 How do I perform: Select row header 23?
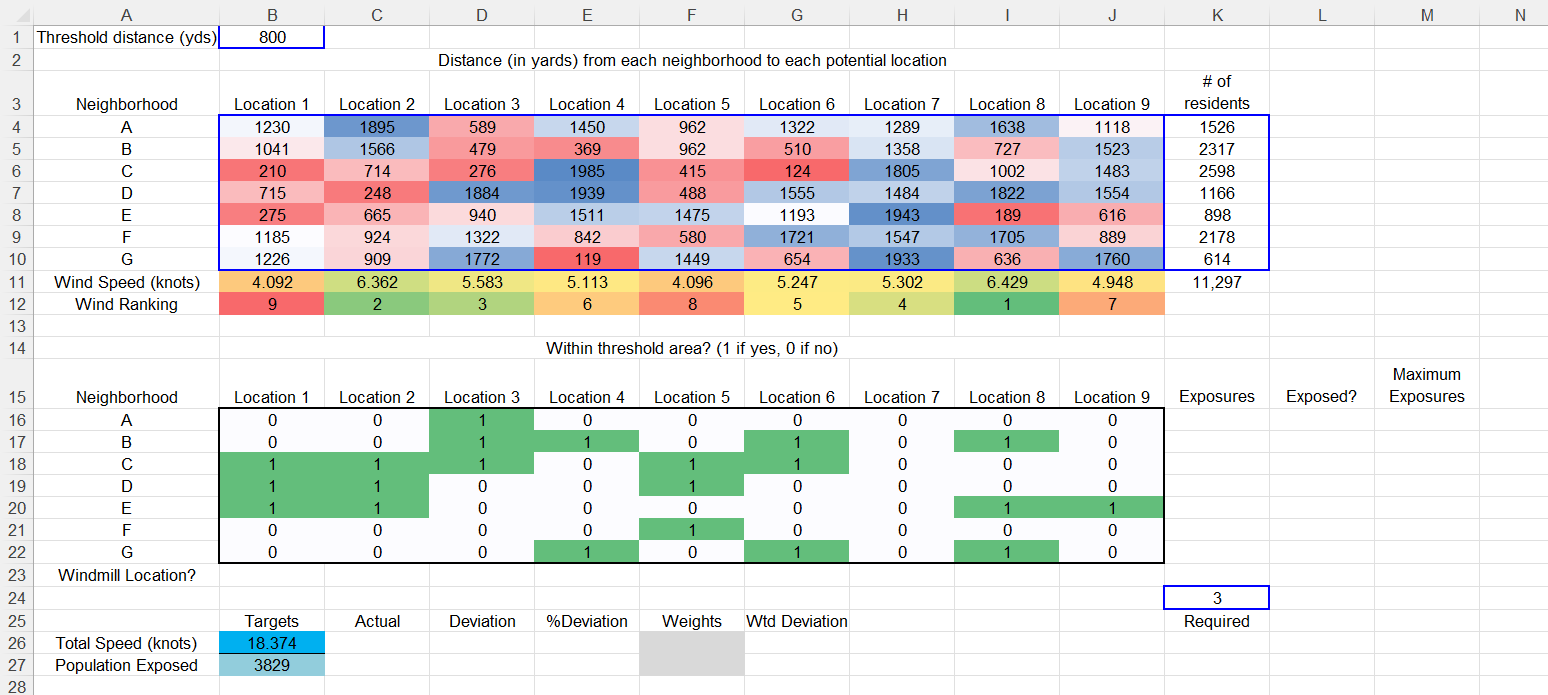coord(17,575)
